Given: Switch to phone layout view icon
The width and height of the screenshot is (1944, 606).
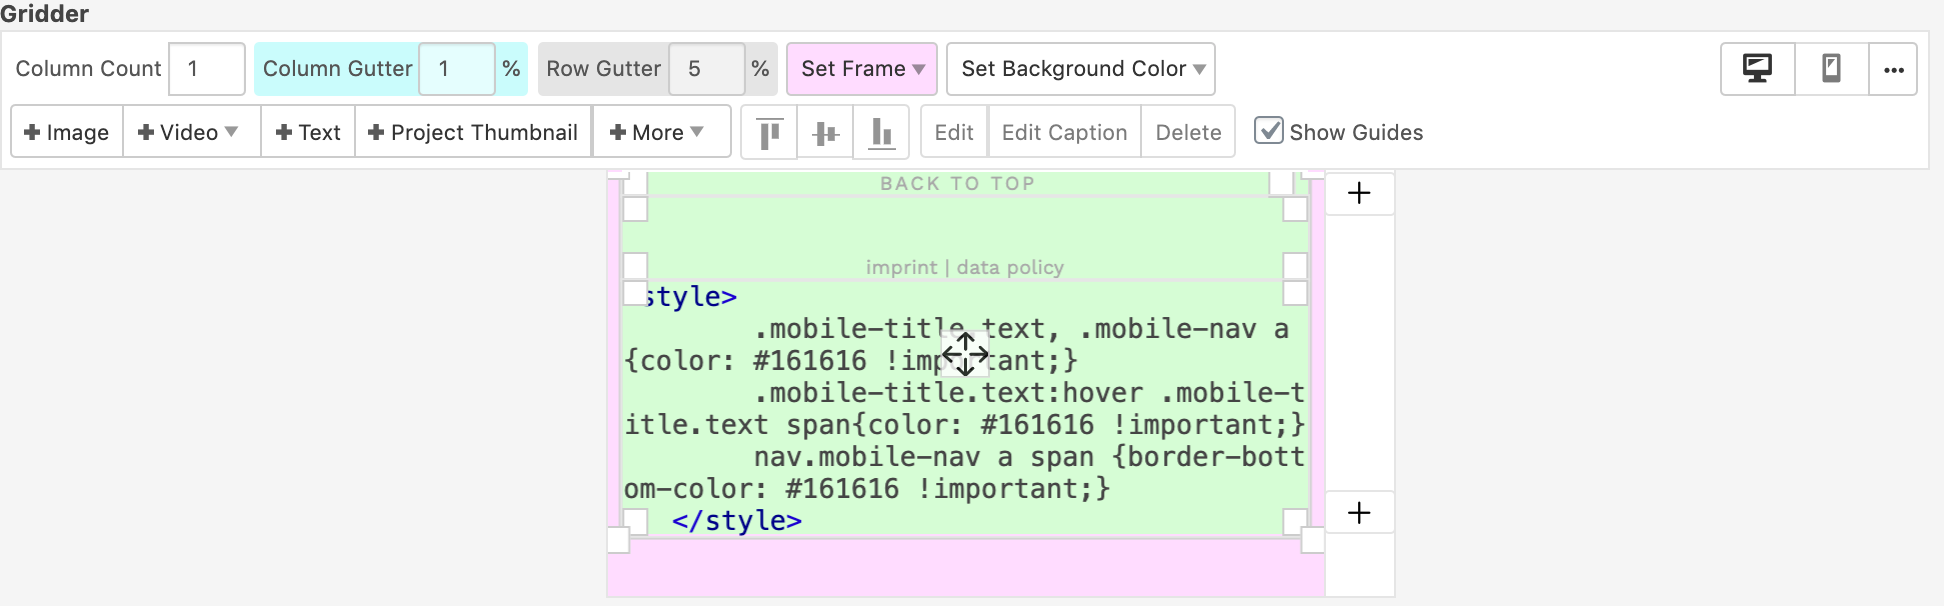Looking at the screenshot, I should point(1831,69).
